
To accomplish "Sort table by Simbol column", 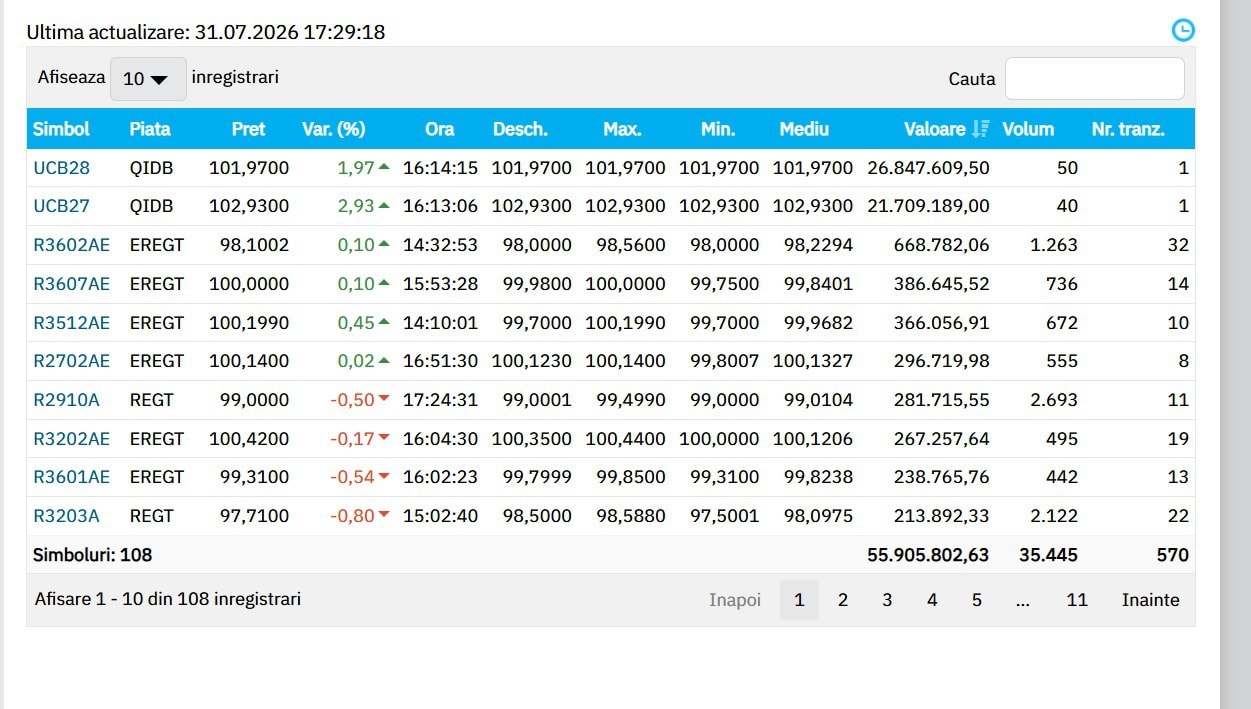I will 61,129.
